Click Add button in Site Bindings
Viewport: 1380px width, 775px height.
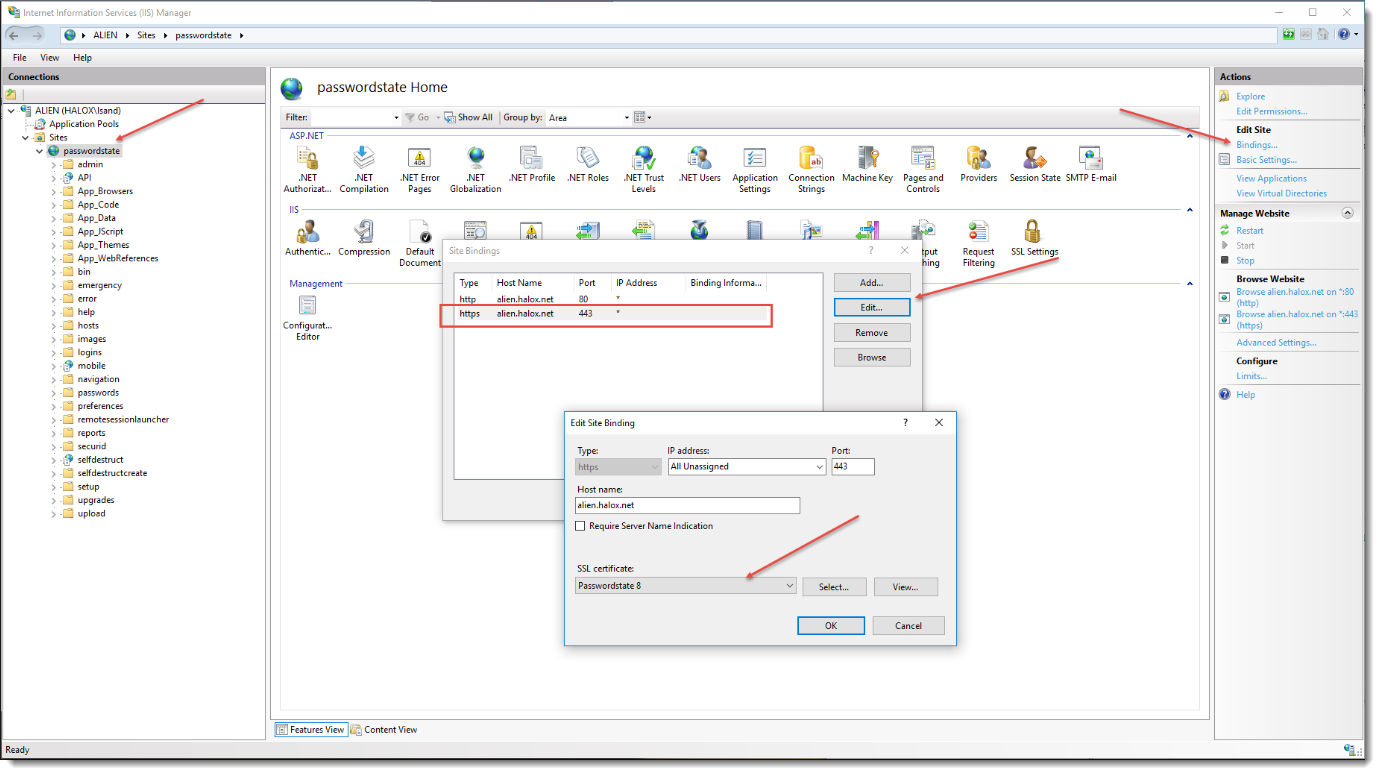872,283
